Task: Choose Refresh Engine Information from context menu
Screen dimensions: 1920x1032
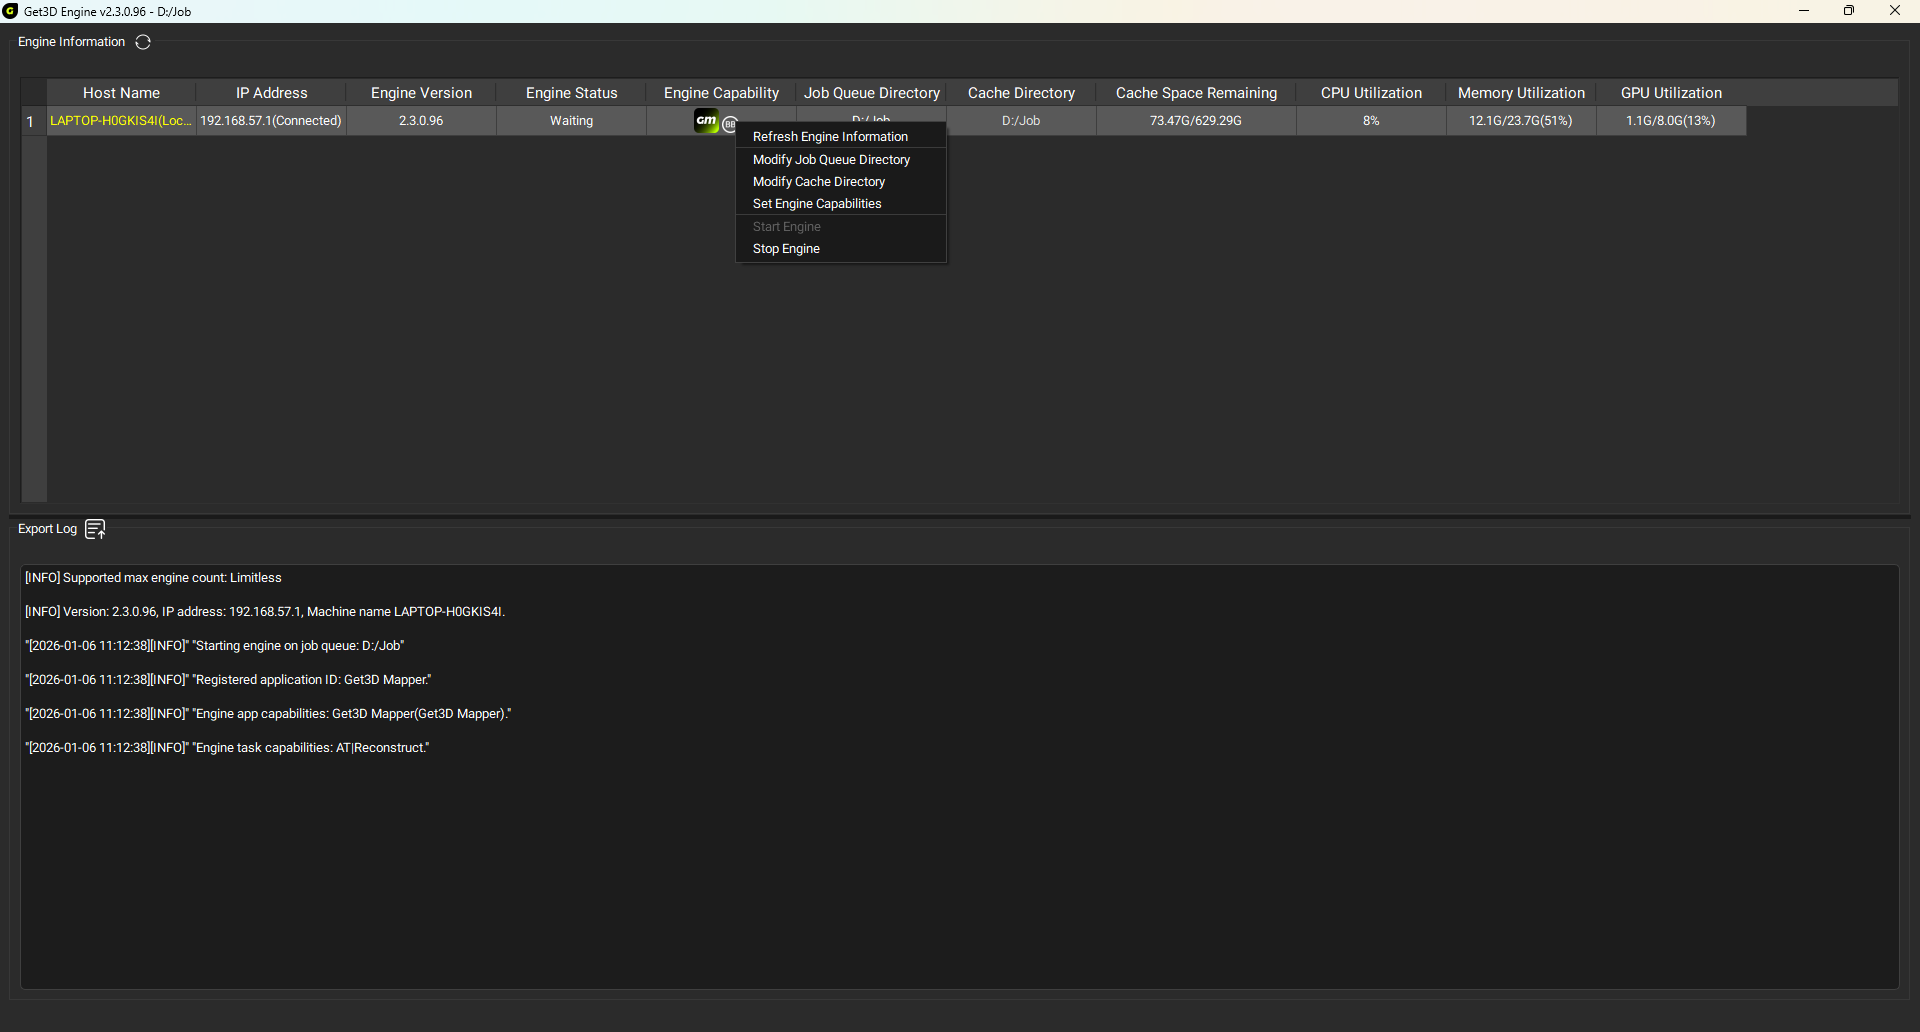Action: [830, 137]
